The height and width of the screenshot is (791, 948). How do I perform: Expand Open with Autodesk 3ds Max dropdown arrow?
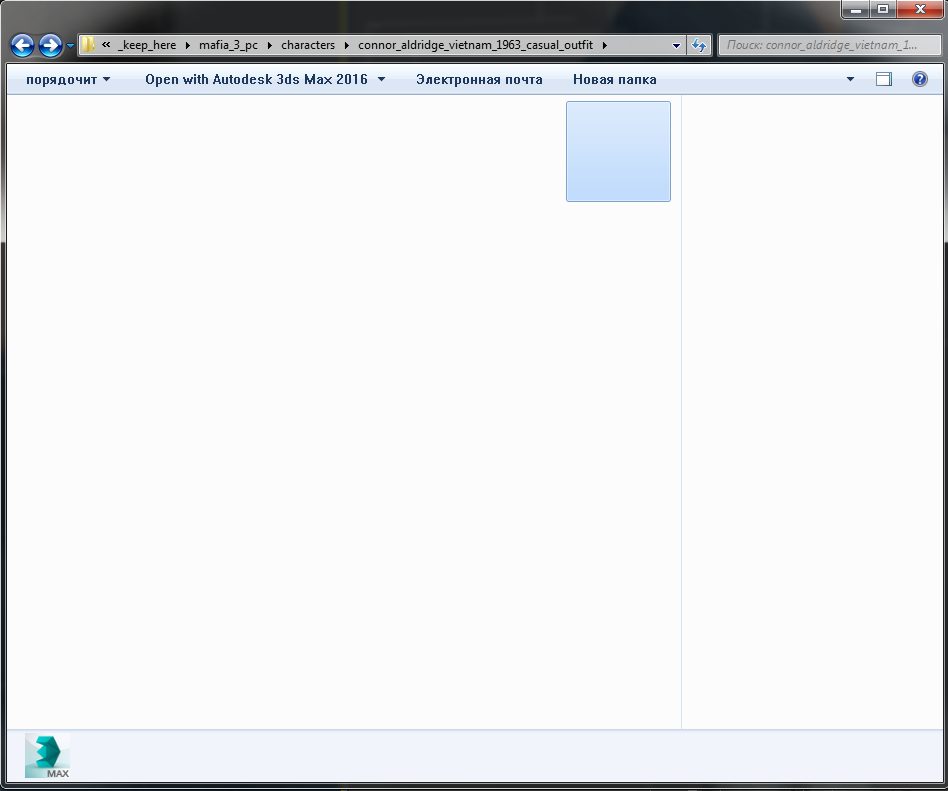(x=381, y=79)
